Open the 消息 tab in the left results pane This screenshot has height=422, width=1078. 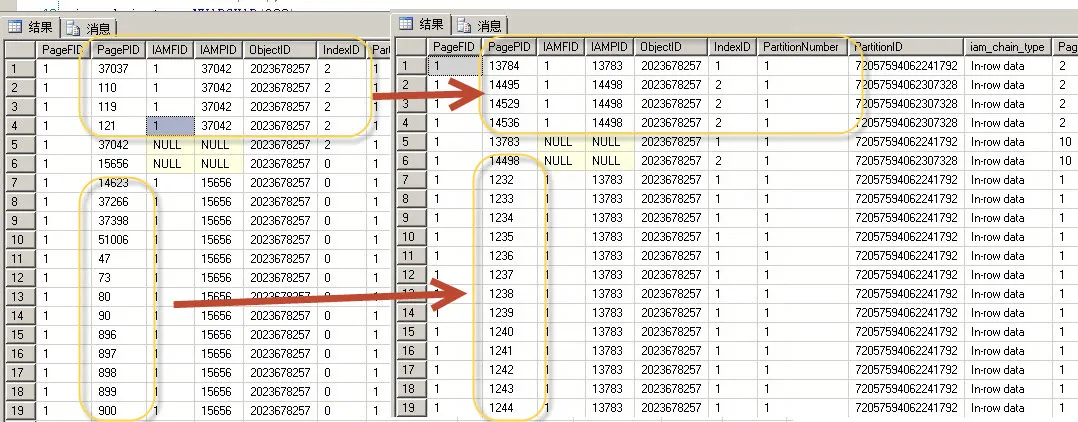coord(89,28)
